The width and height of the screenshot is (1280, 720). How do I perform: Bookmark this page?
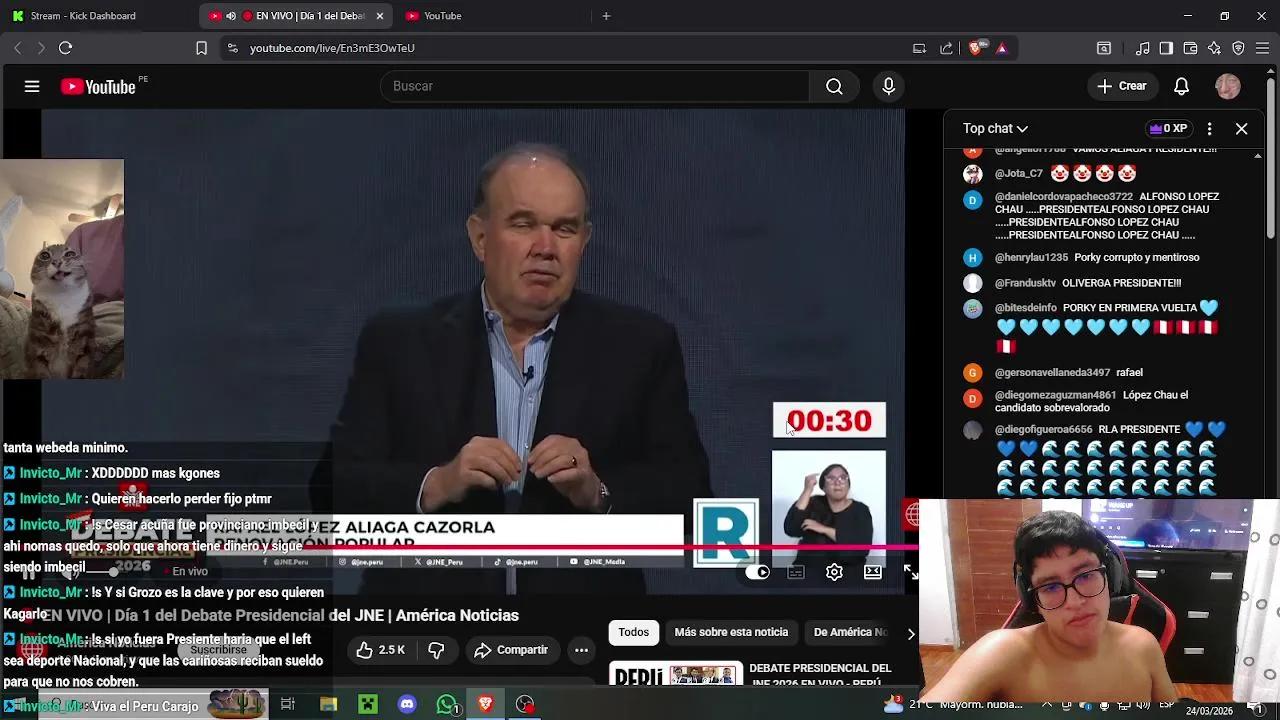pos(201,48)
